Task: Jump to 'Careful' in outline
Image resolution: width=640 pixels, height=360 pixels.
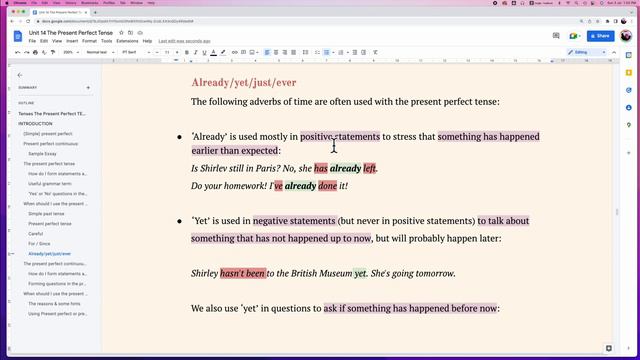Action: [x=36, y=234]
